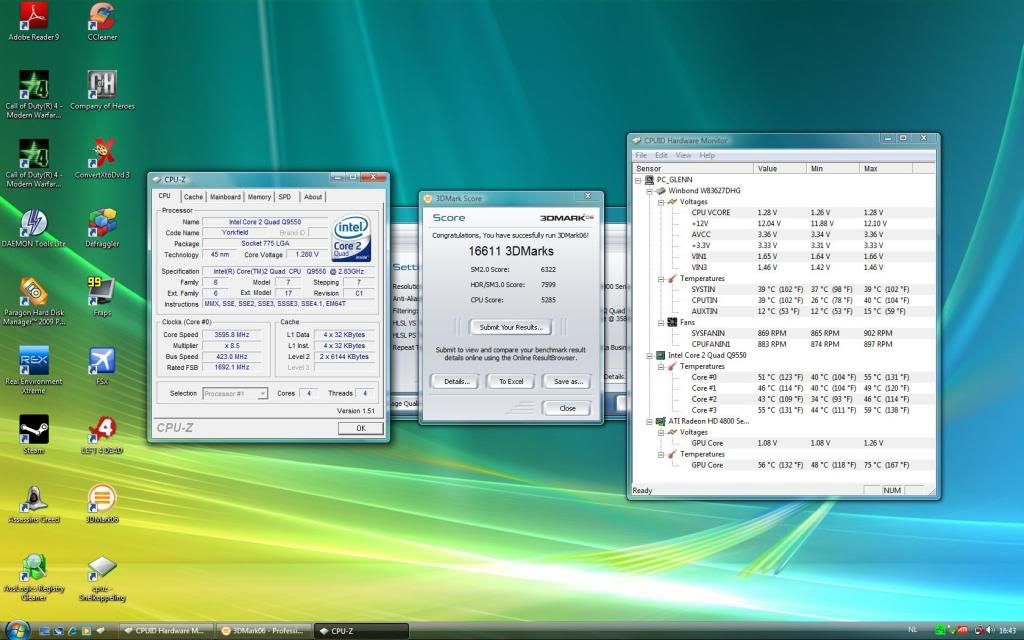Collapse Voltages under Winbond W83627DHG
Screen dimensions: 1024x640
661,202
